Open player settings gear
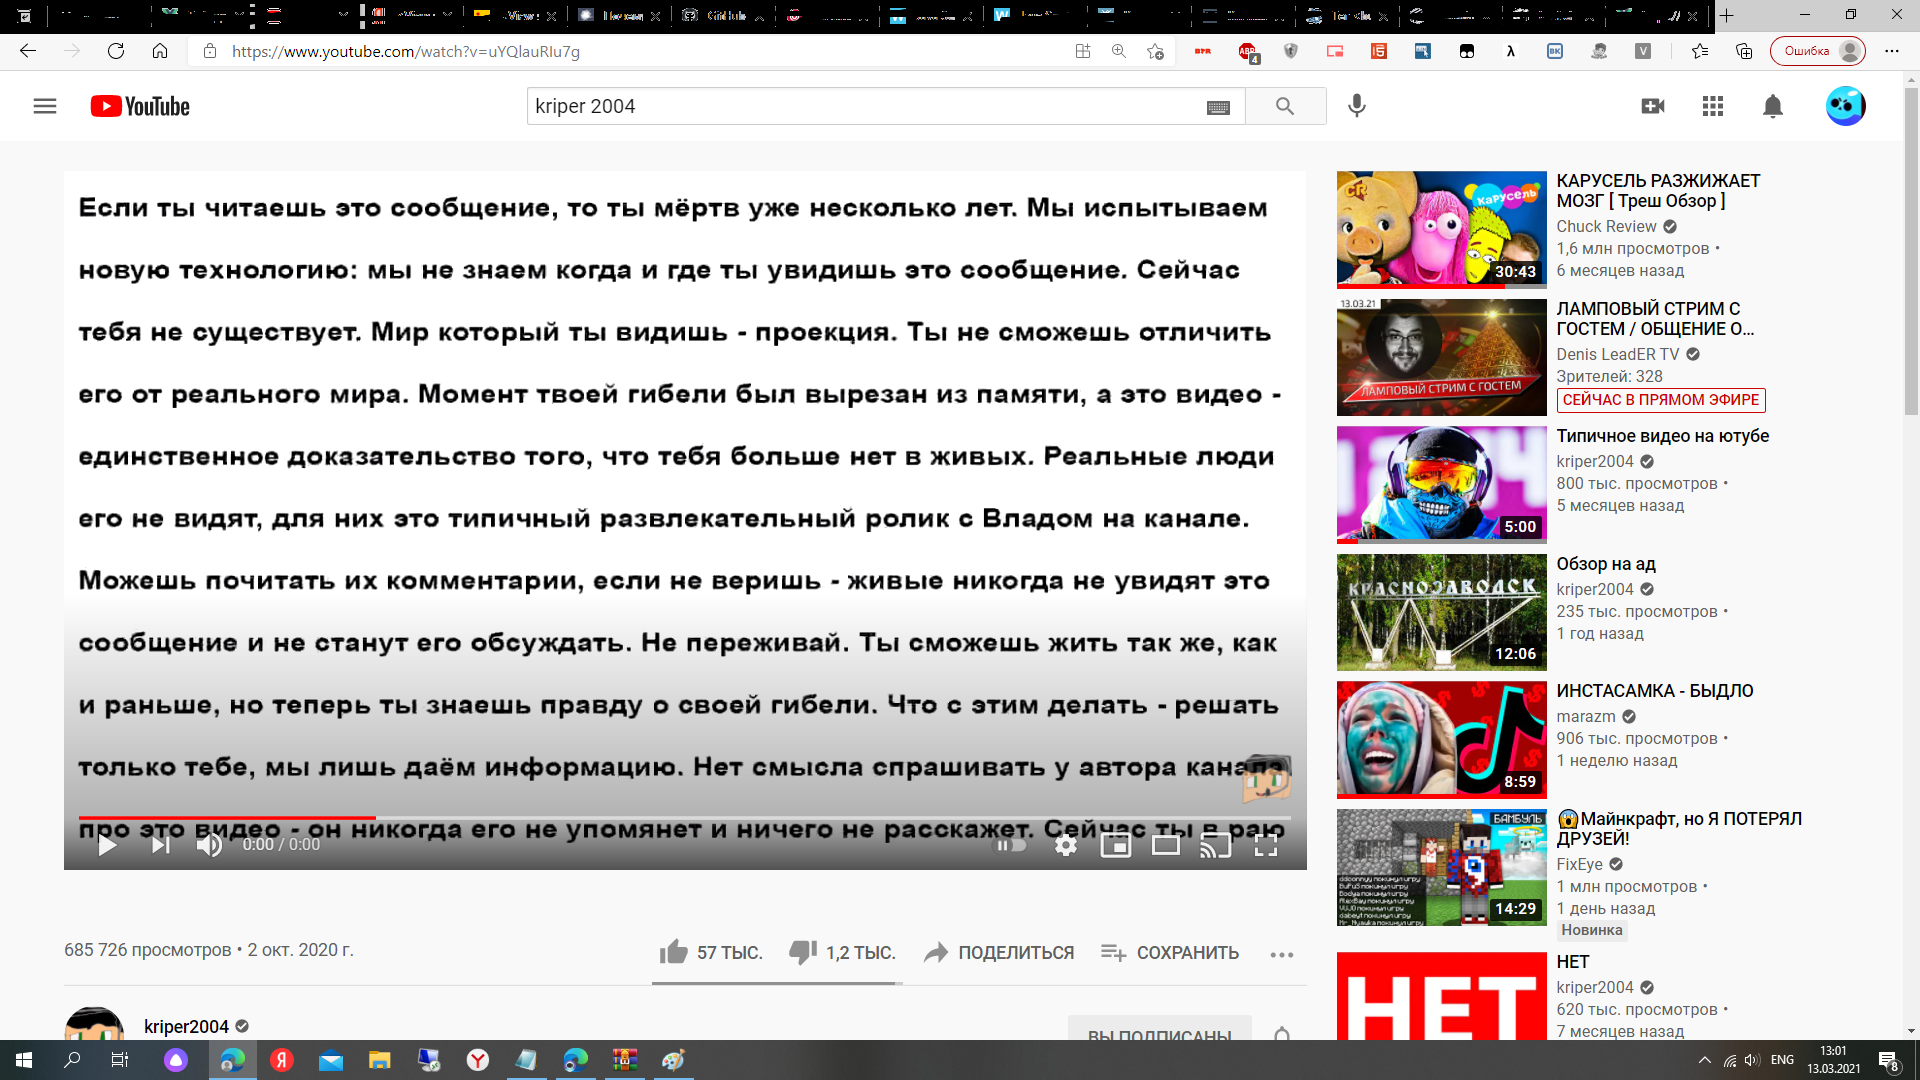 tap(1066, 845)
